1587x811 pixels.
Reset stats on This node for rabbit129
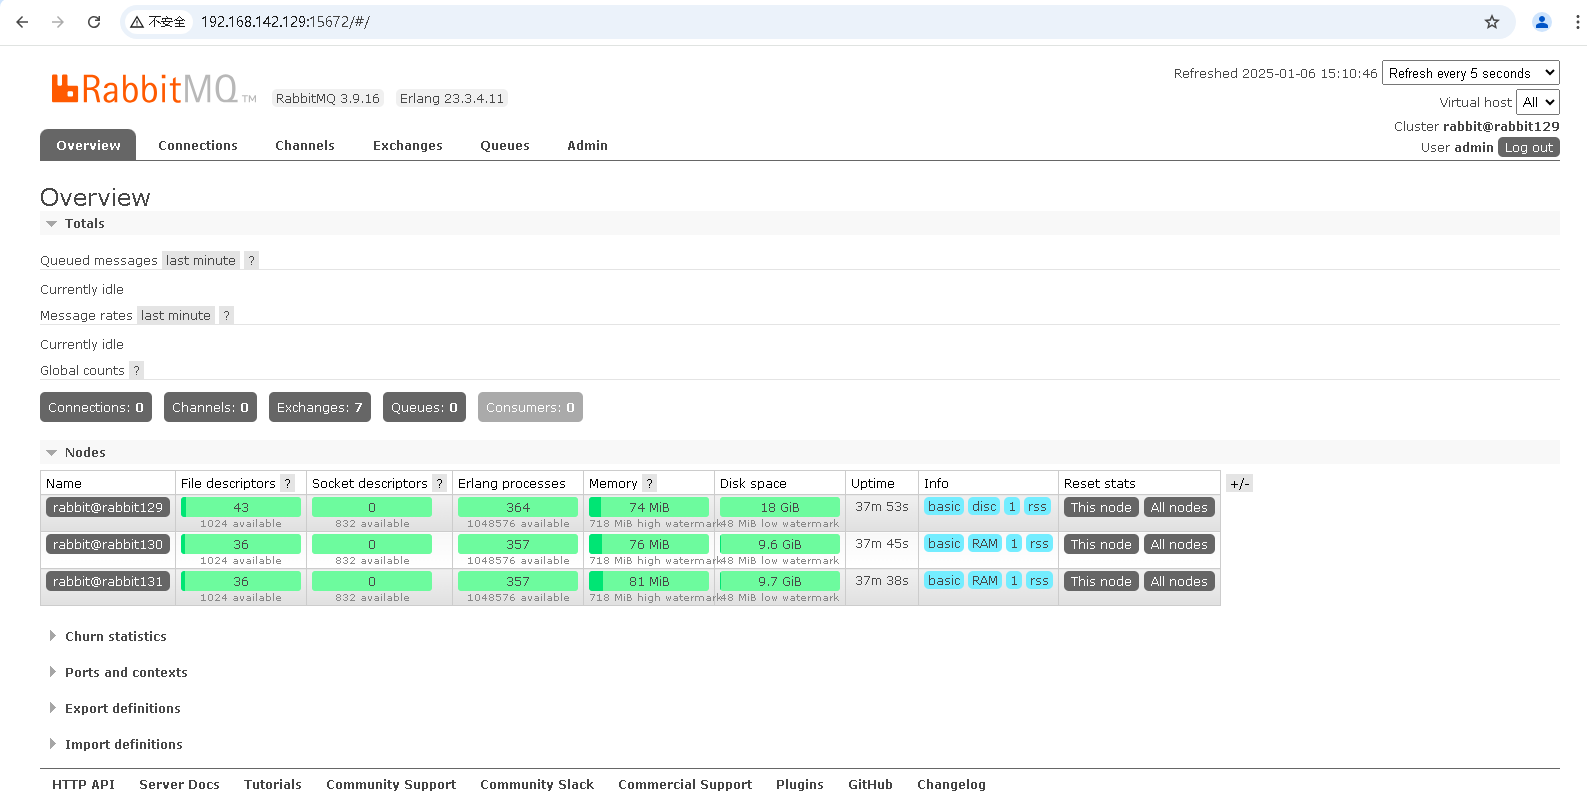click(x=1101, y=507)
